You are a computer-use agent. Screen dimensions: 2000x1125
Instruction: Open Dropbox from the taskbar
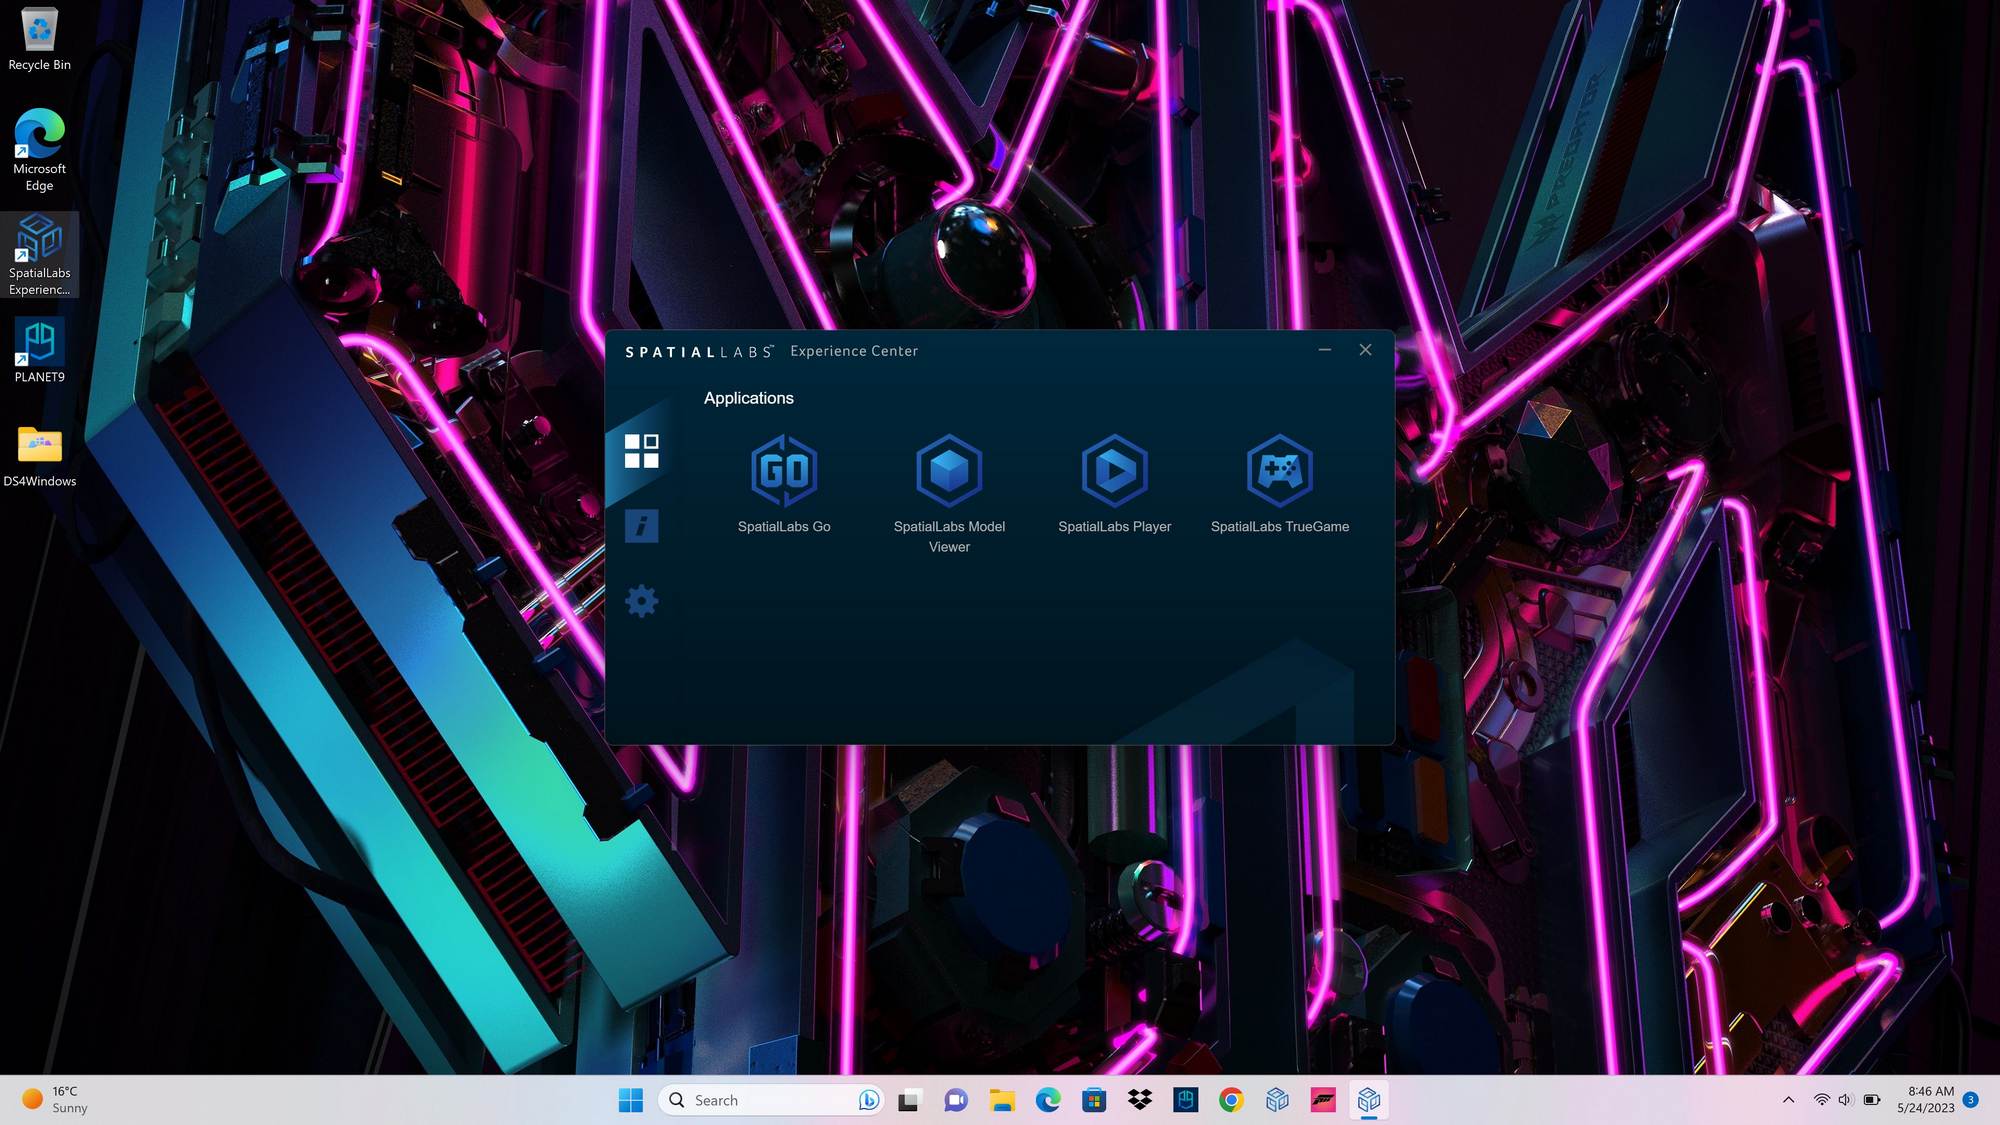tap(1139, 1100)
